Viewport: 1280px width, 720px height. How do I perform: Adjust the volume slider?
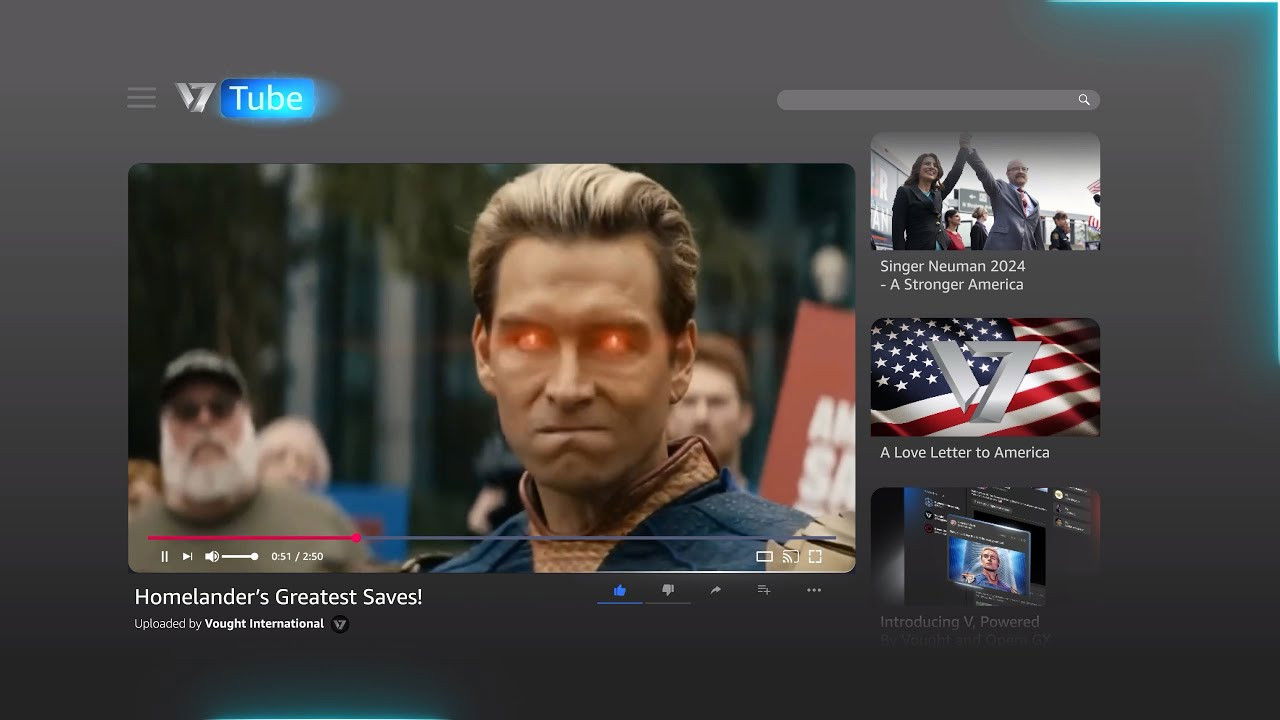[240, 557]
